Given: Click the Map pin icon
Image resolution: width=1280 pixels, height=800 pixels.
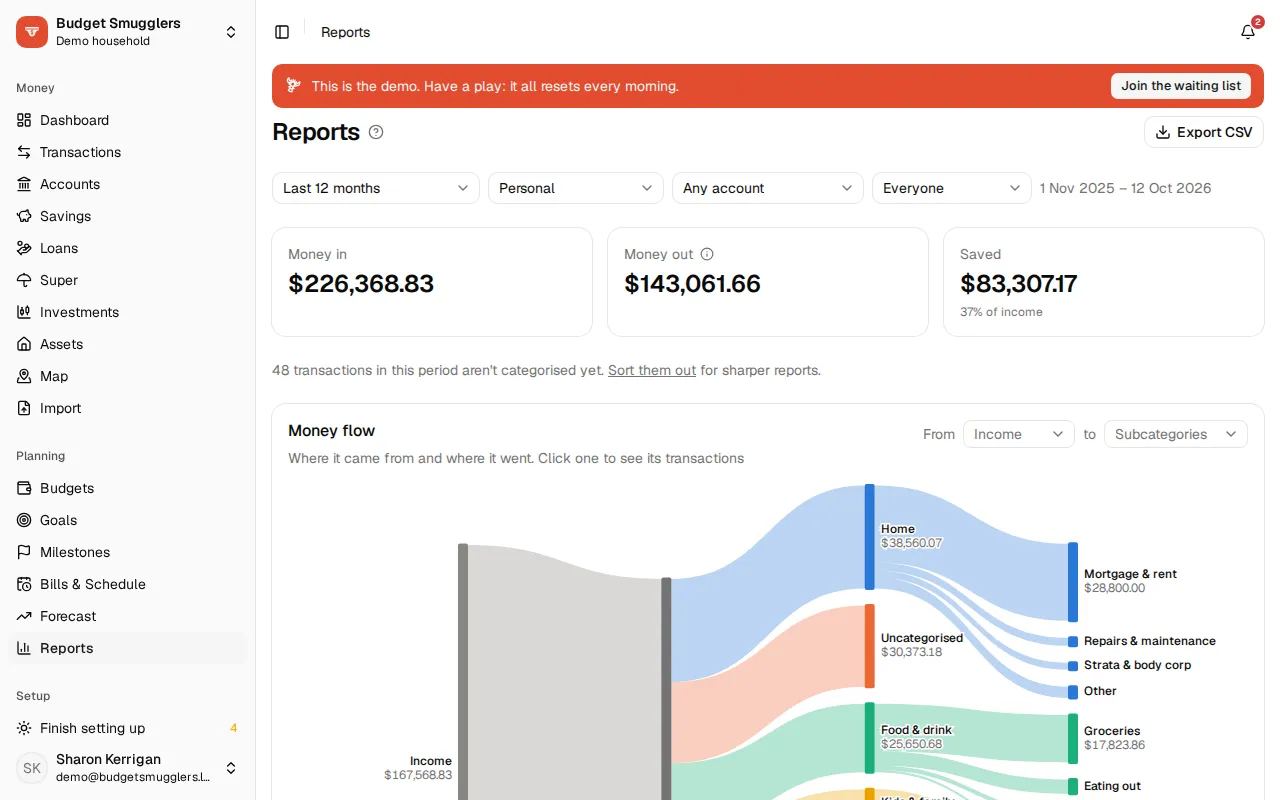Looking at the screenshot, I should [24, 376].
